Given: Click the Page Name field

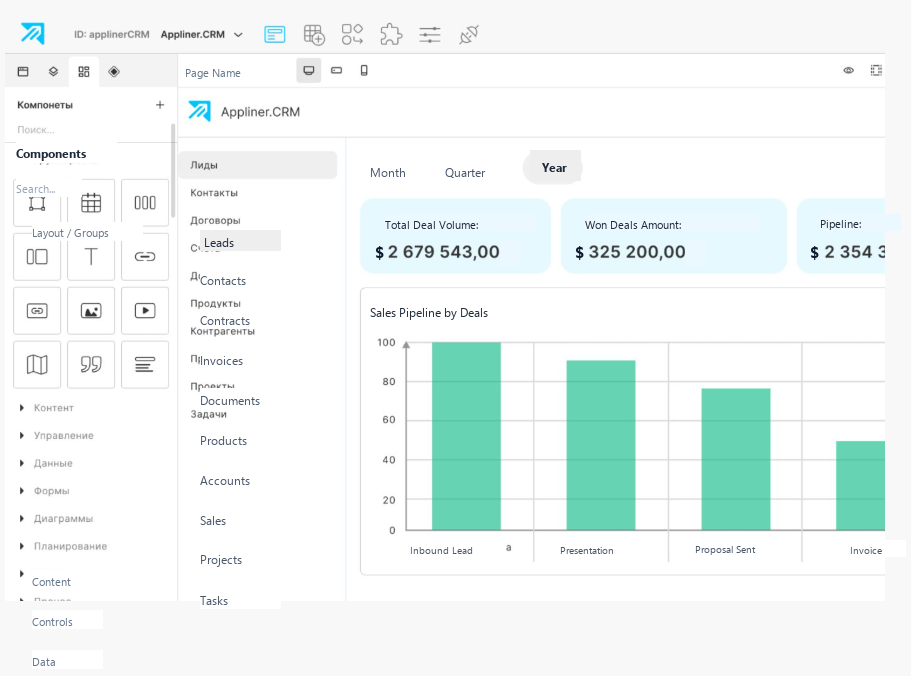Looking at the screenshot, I should [213, 73].
